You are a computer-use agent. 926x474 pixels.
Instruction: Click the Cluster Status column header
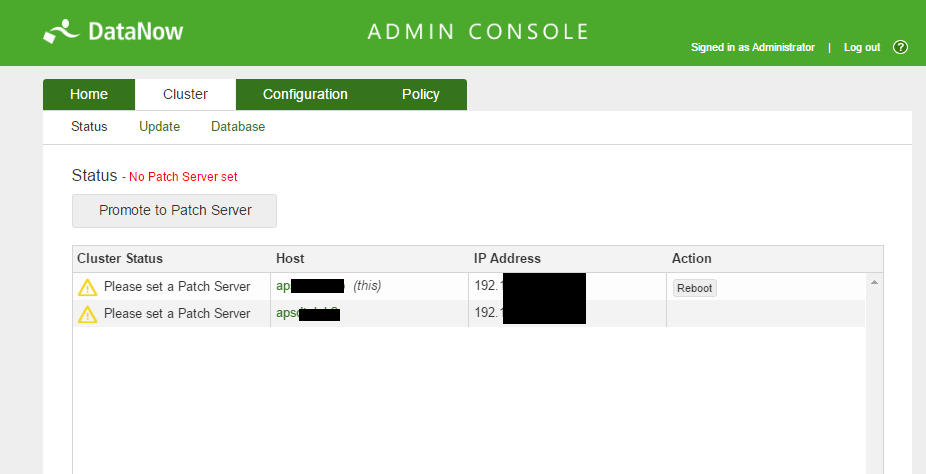click(120, 259)
